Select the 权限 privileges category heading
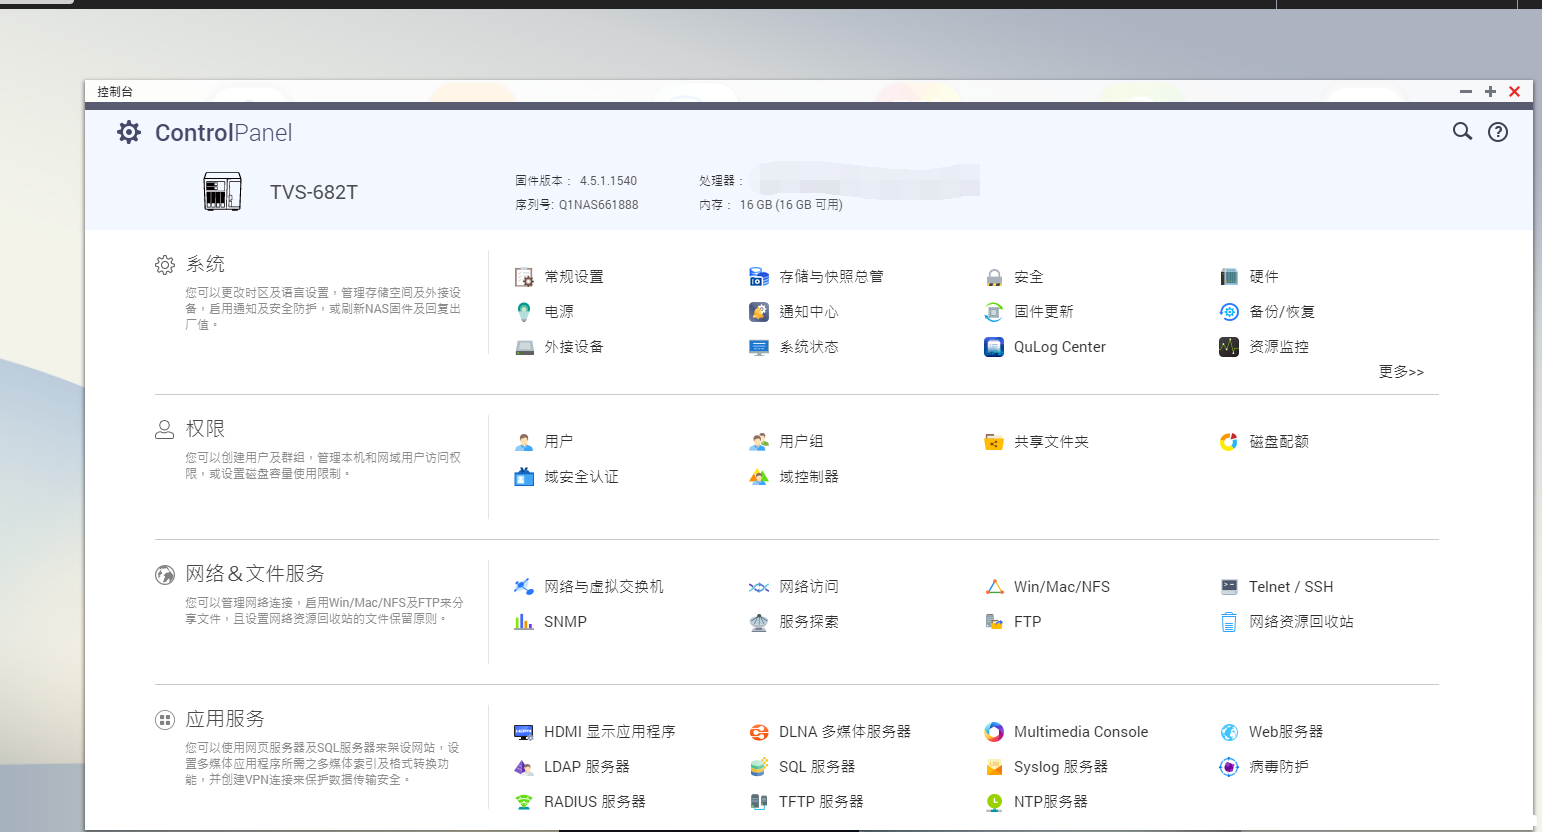 [x=205, y=429]
